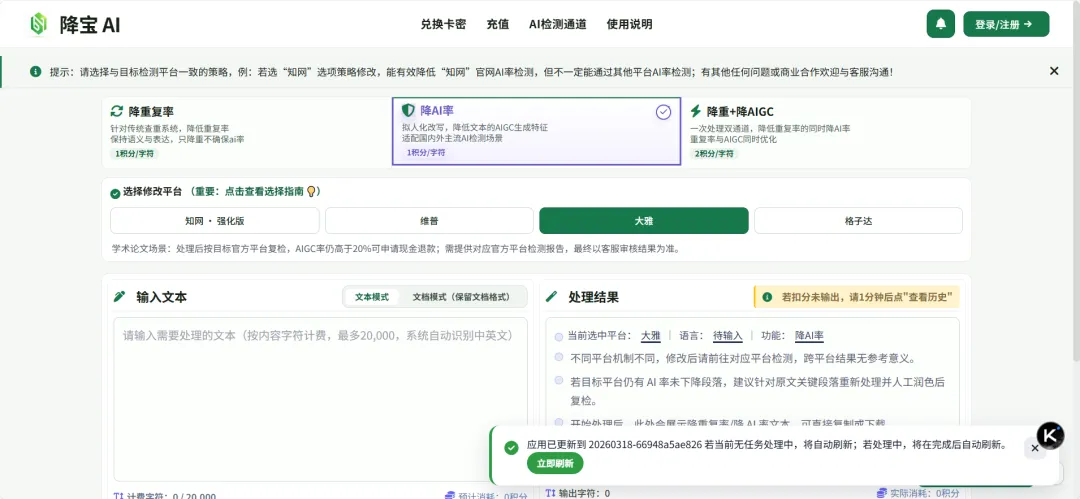The width and height of the screenshot is (1080, 499).
Task: Click the 立即刷新 button
Action: (555, 464)
